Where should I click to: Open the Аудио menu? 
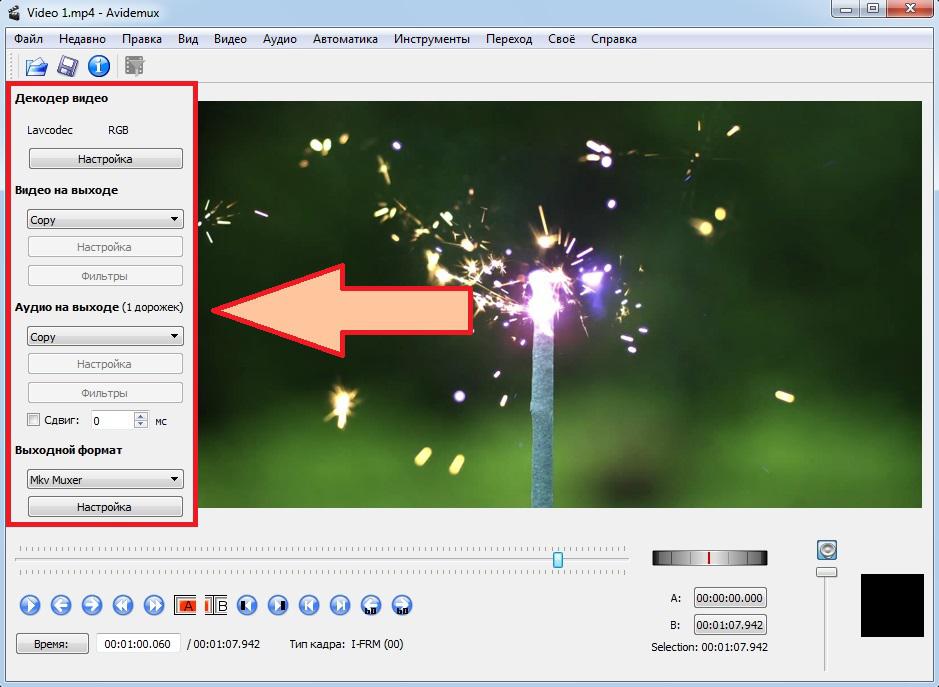pyautogui.click(x=279, y=39)
